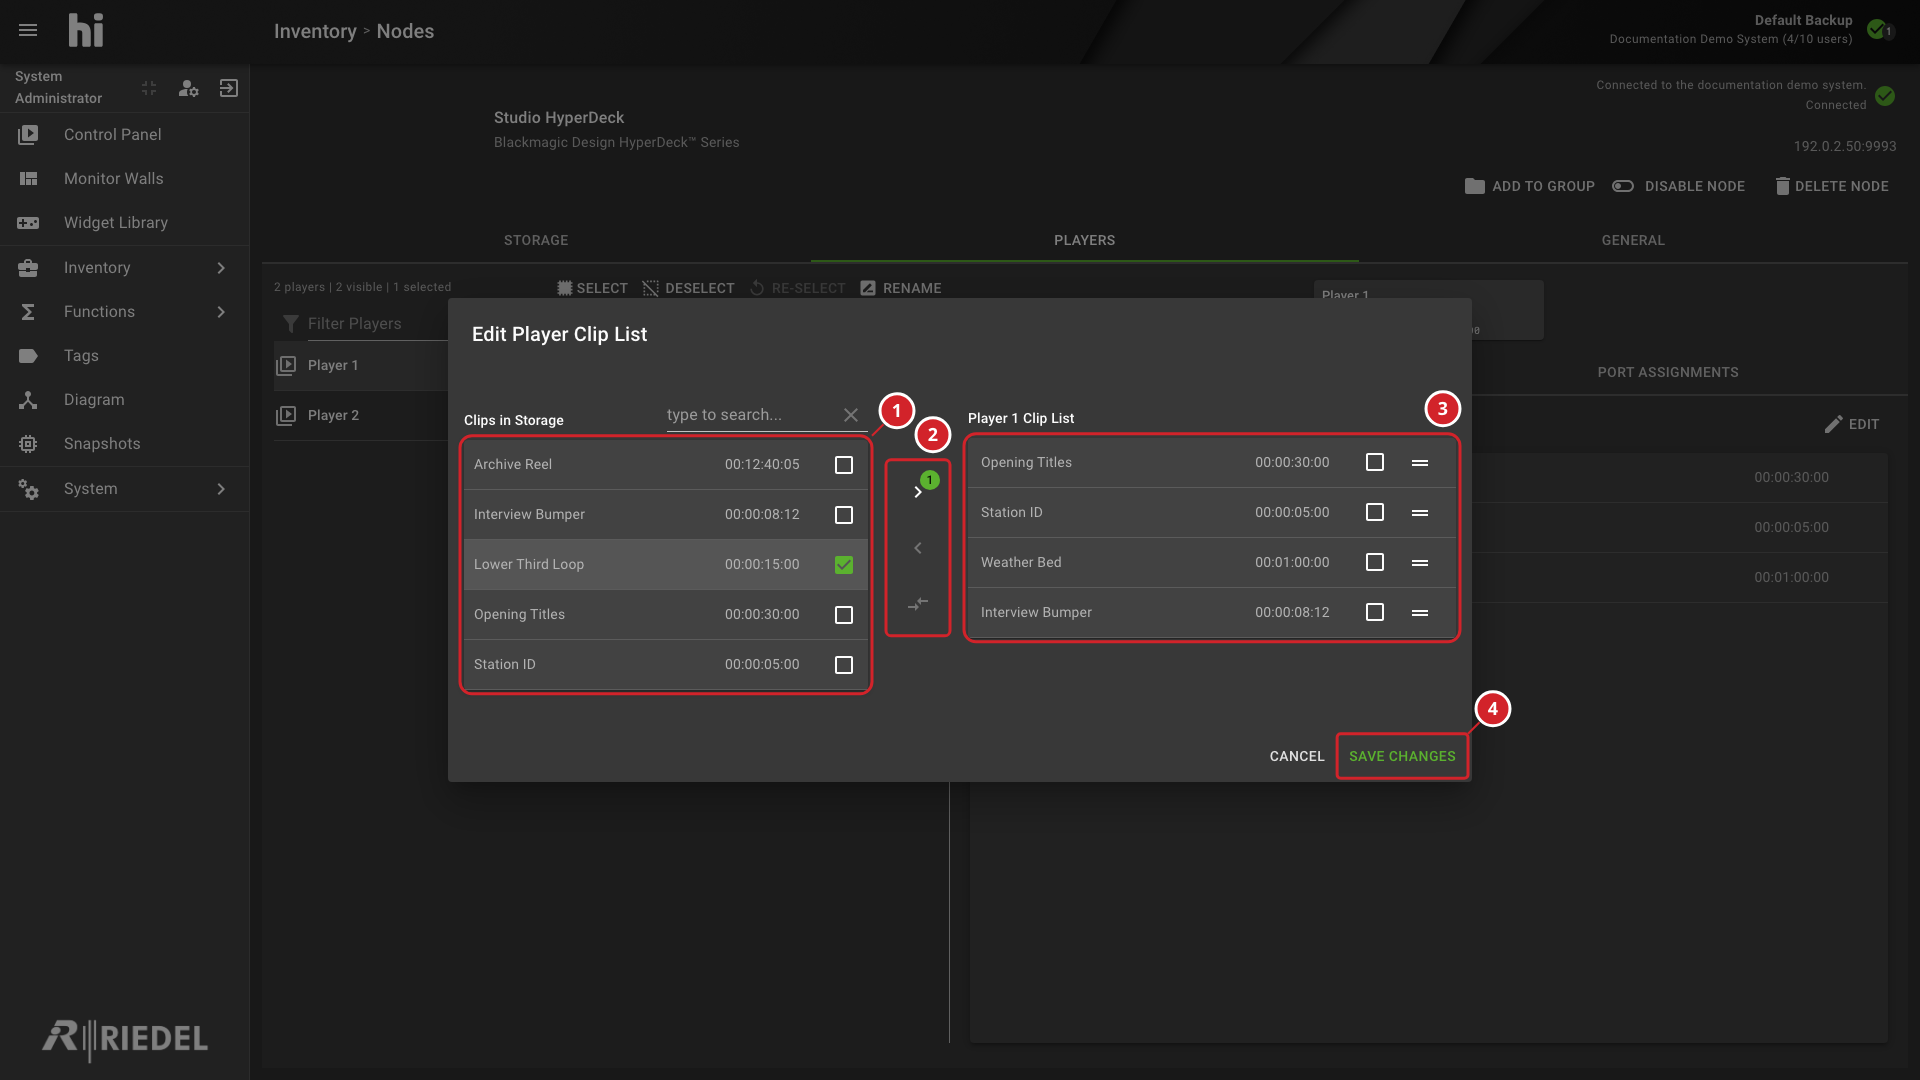Click the Rename player button

(x=900, y=288)
